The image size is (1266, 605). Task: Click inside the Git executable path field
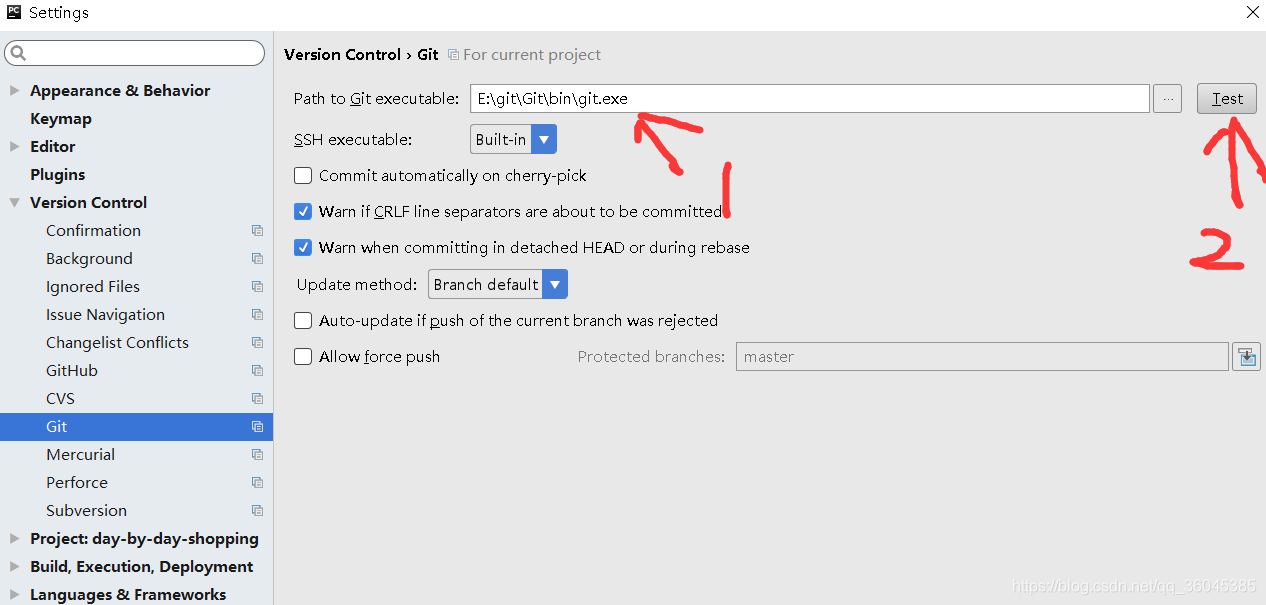(x=800, y=98)
